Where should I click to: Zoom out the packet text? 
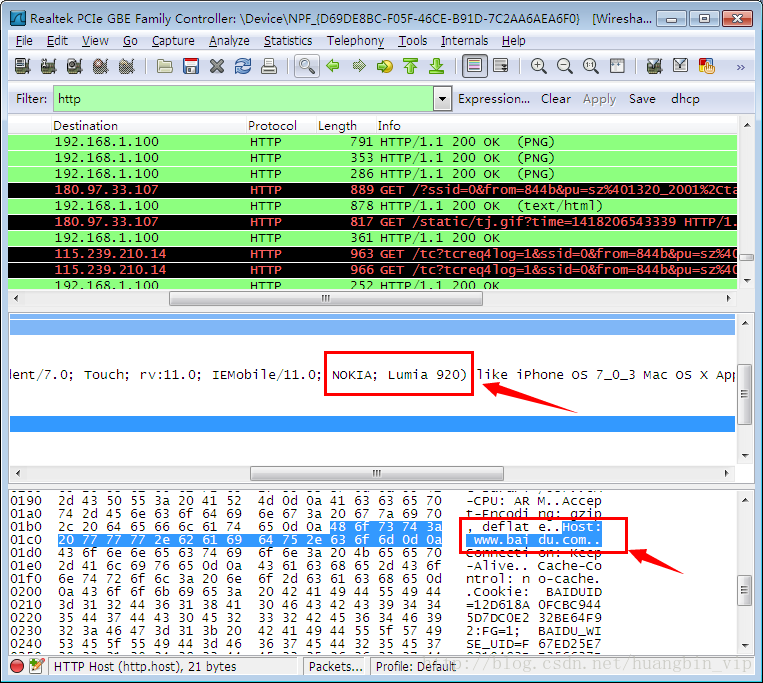point(564,66)
